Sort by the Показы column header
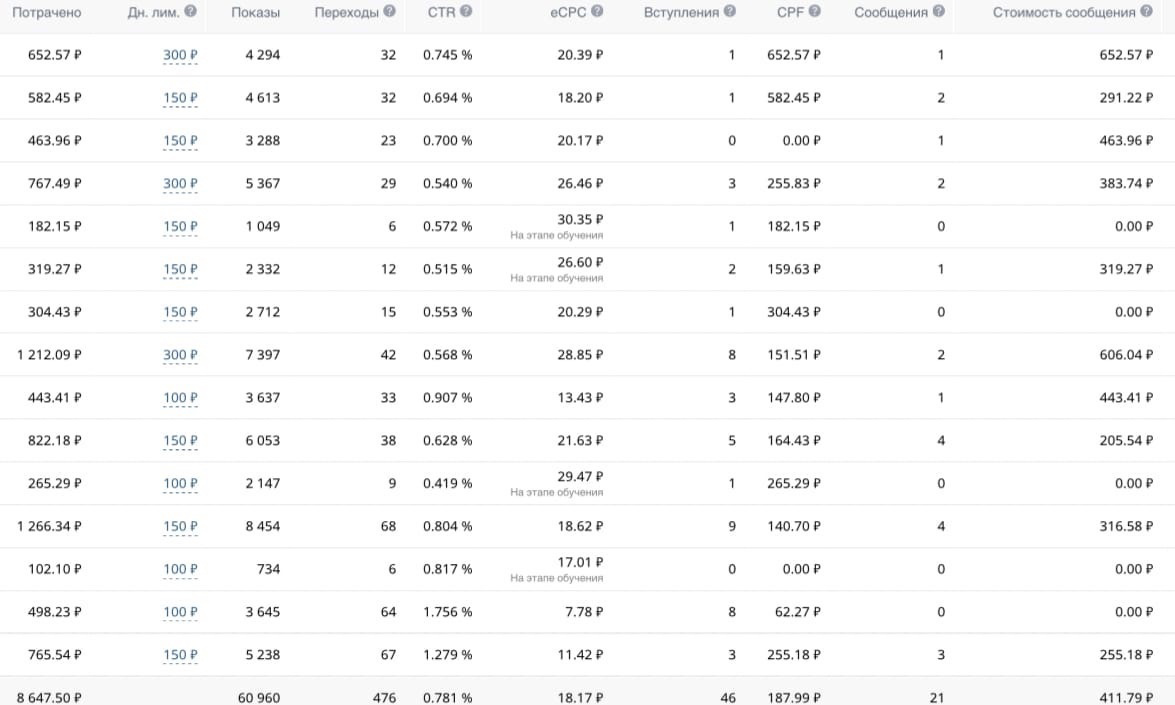The width and height of the screenshot is (1175, 705). (x=256, y=13)
